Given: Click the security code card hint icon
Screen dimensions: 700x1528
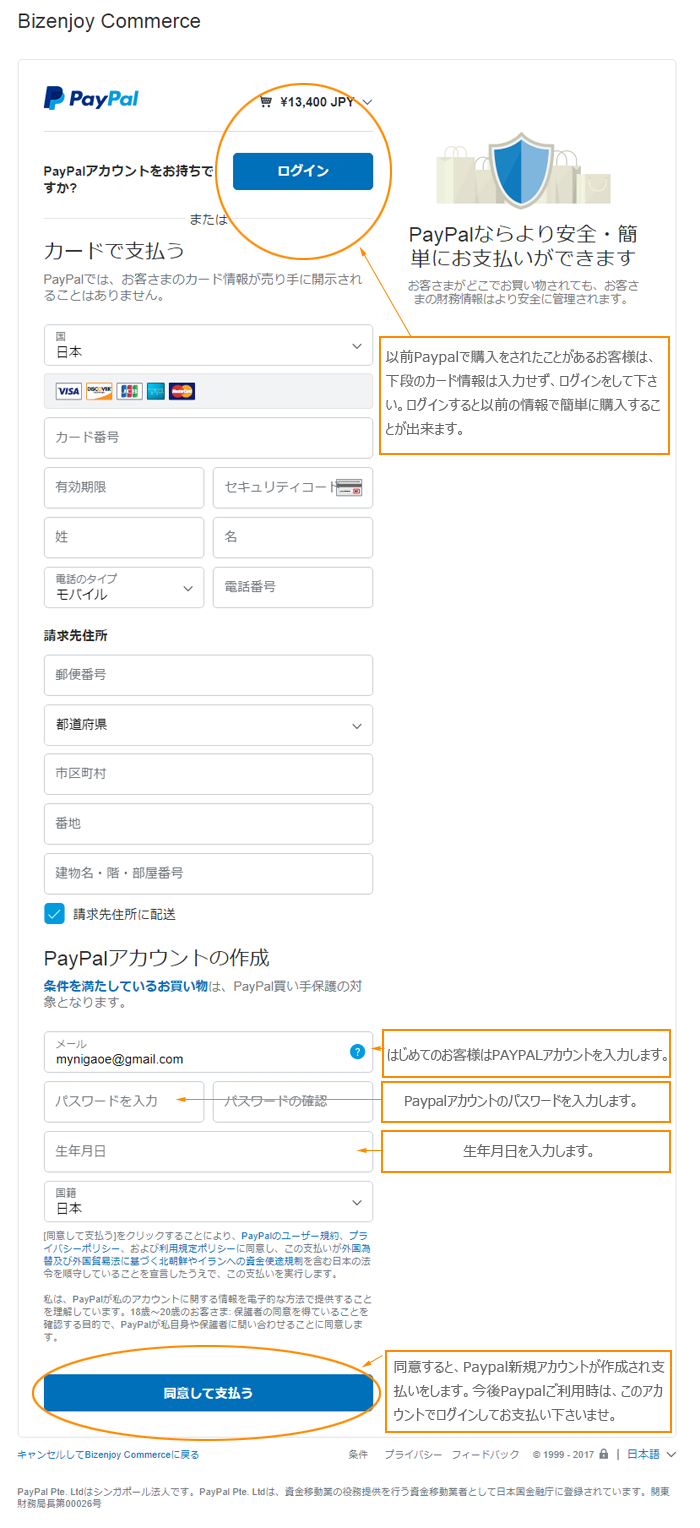Looking at the screenshot, I should coord(349,488).
